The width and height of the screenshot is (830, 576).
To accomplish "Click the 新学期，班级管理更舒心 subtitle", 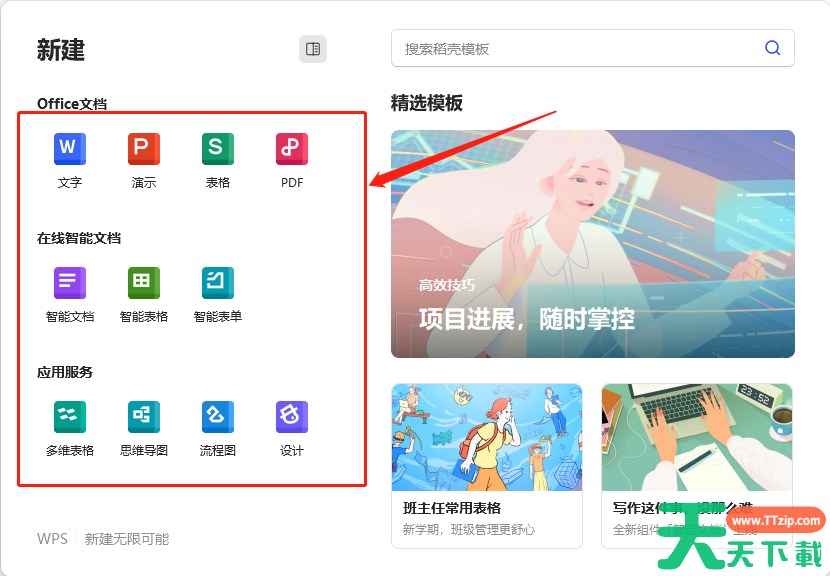I will [468, 529].
